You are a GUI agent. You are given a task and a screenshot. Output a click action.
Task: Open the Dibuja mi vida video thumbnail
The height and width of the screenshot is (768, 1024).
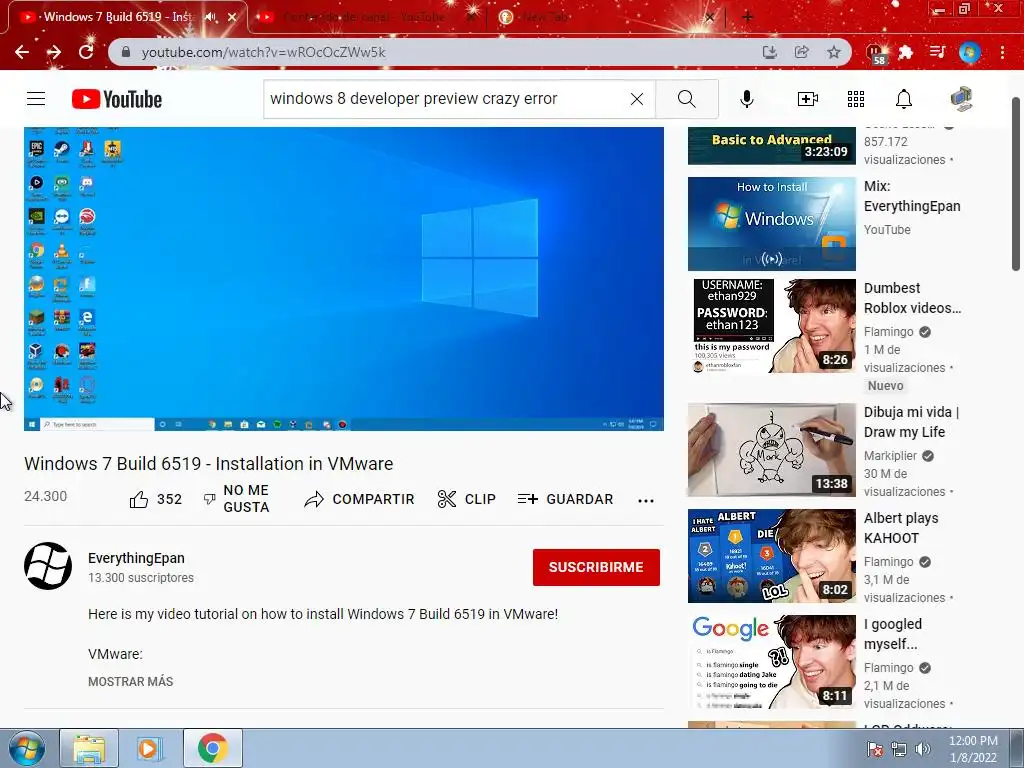click(771, 449)
